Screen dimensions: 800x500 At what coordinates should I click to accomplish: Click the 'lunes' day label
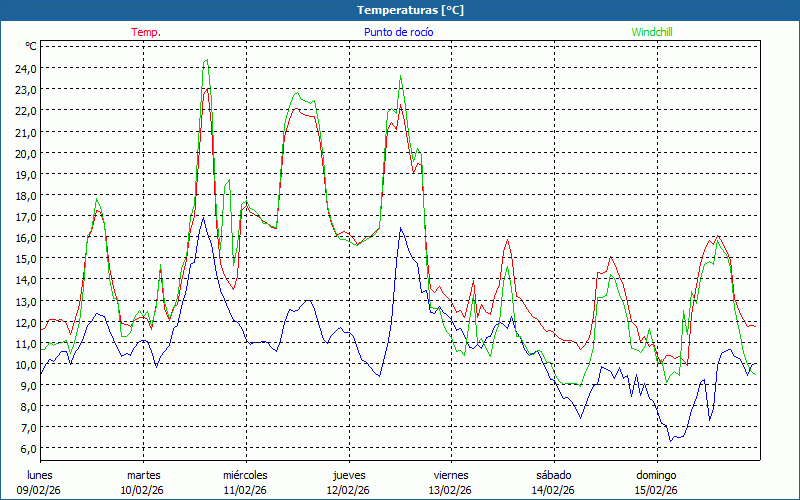click(40, 475)
